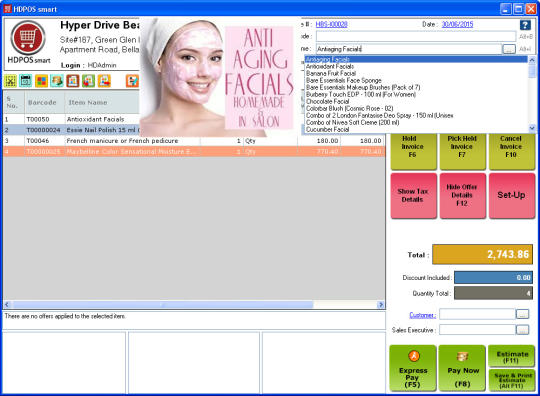Choose Bare Essentials Face Sponge in the list
This screenshot has width=540, height=396.
click(416, 81)
